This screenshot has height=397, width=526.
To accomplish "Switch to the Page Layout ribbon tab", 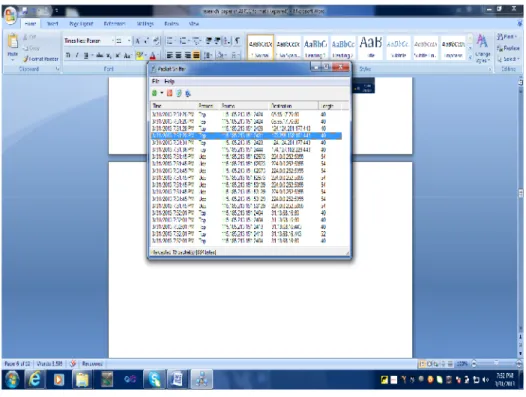I will click(x=81, y=24).
